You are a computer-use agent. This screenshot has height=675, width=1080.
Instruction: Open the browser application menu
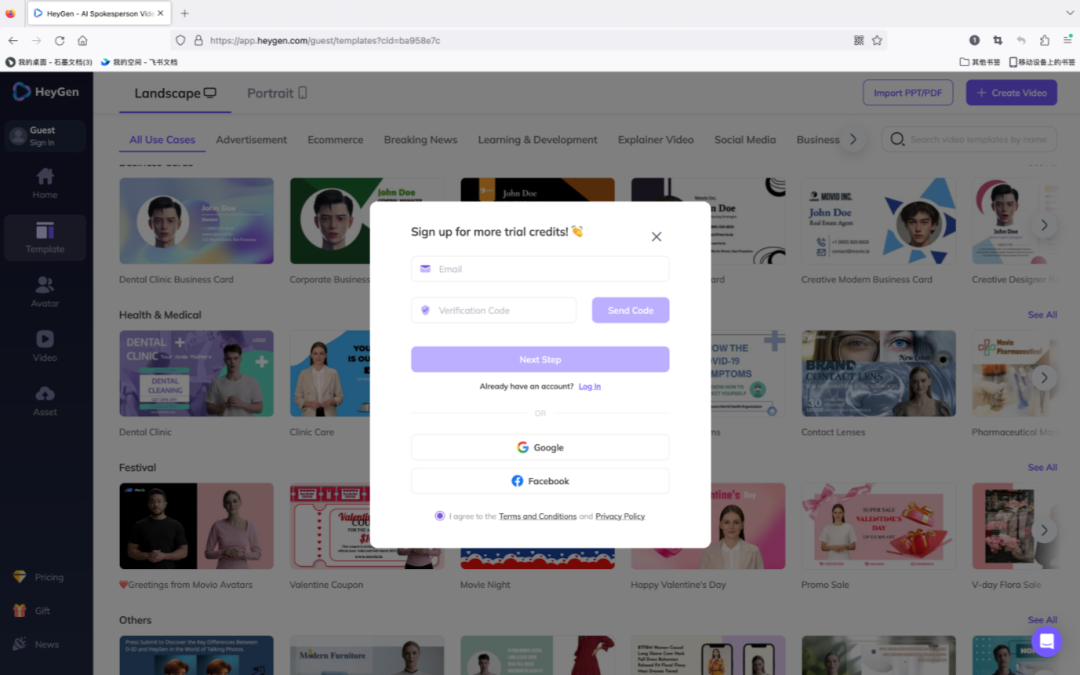point(1068,41)
